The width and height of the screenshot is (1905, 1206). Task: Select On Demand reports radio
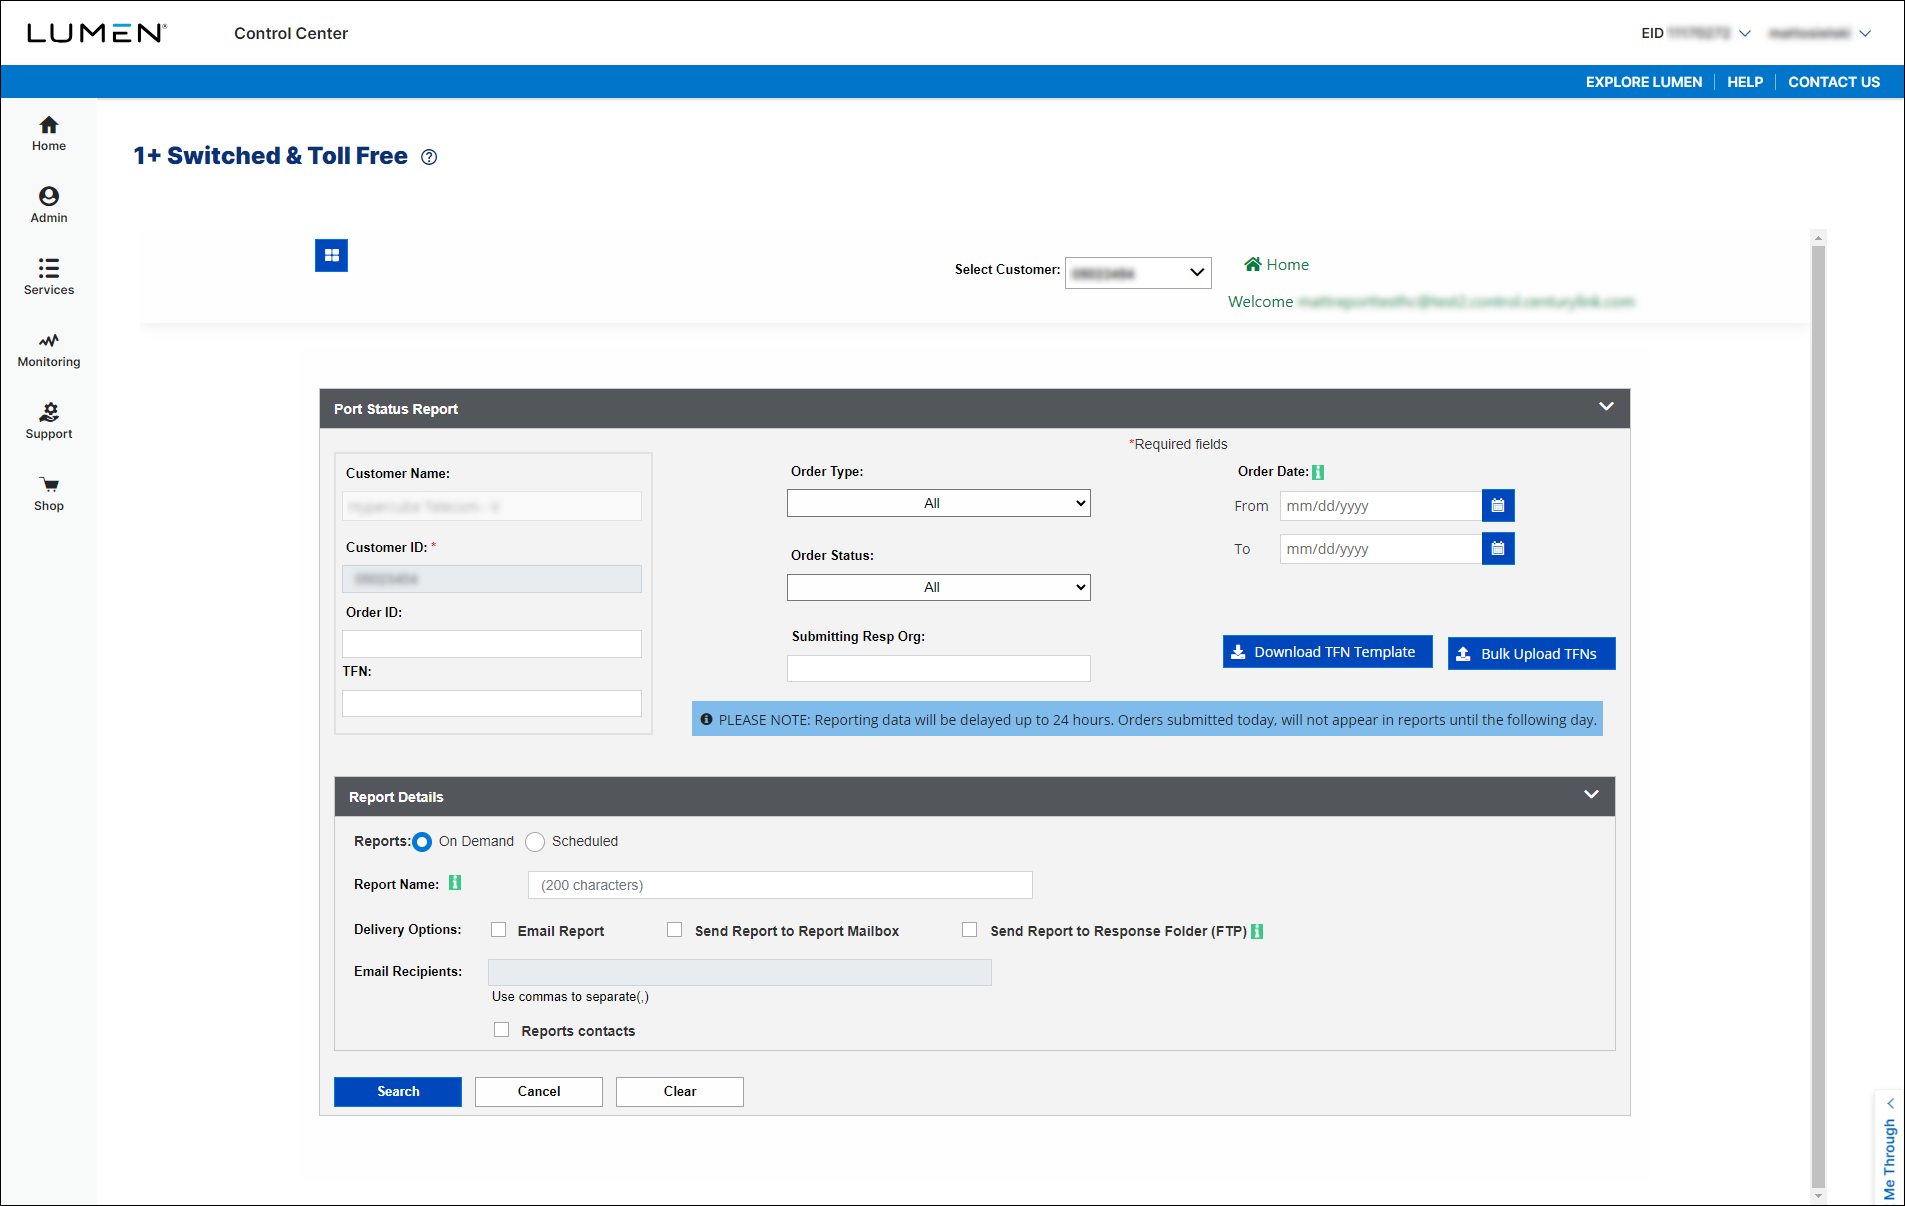click(x=422, y=842)
